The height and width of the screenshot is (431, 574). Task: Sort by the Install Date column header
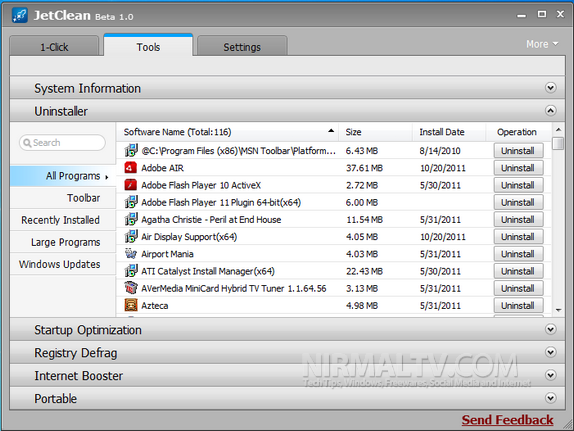pos(449,132)
